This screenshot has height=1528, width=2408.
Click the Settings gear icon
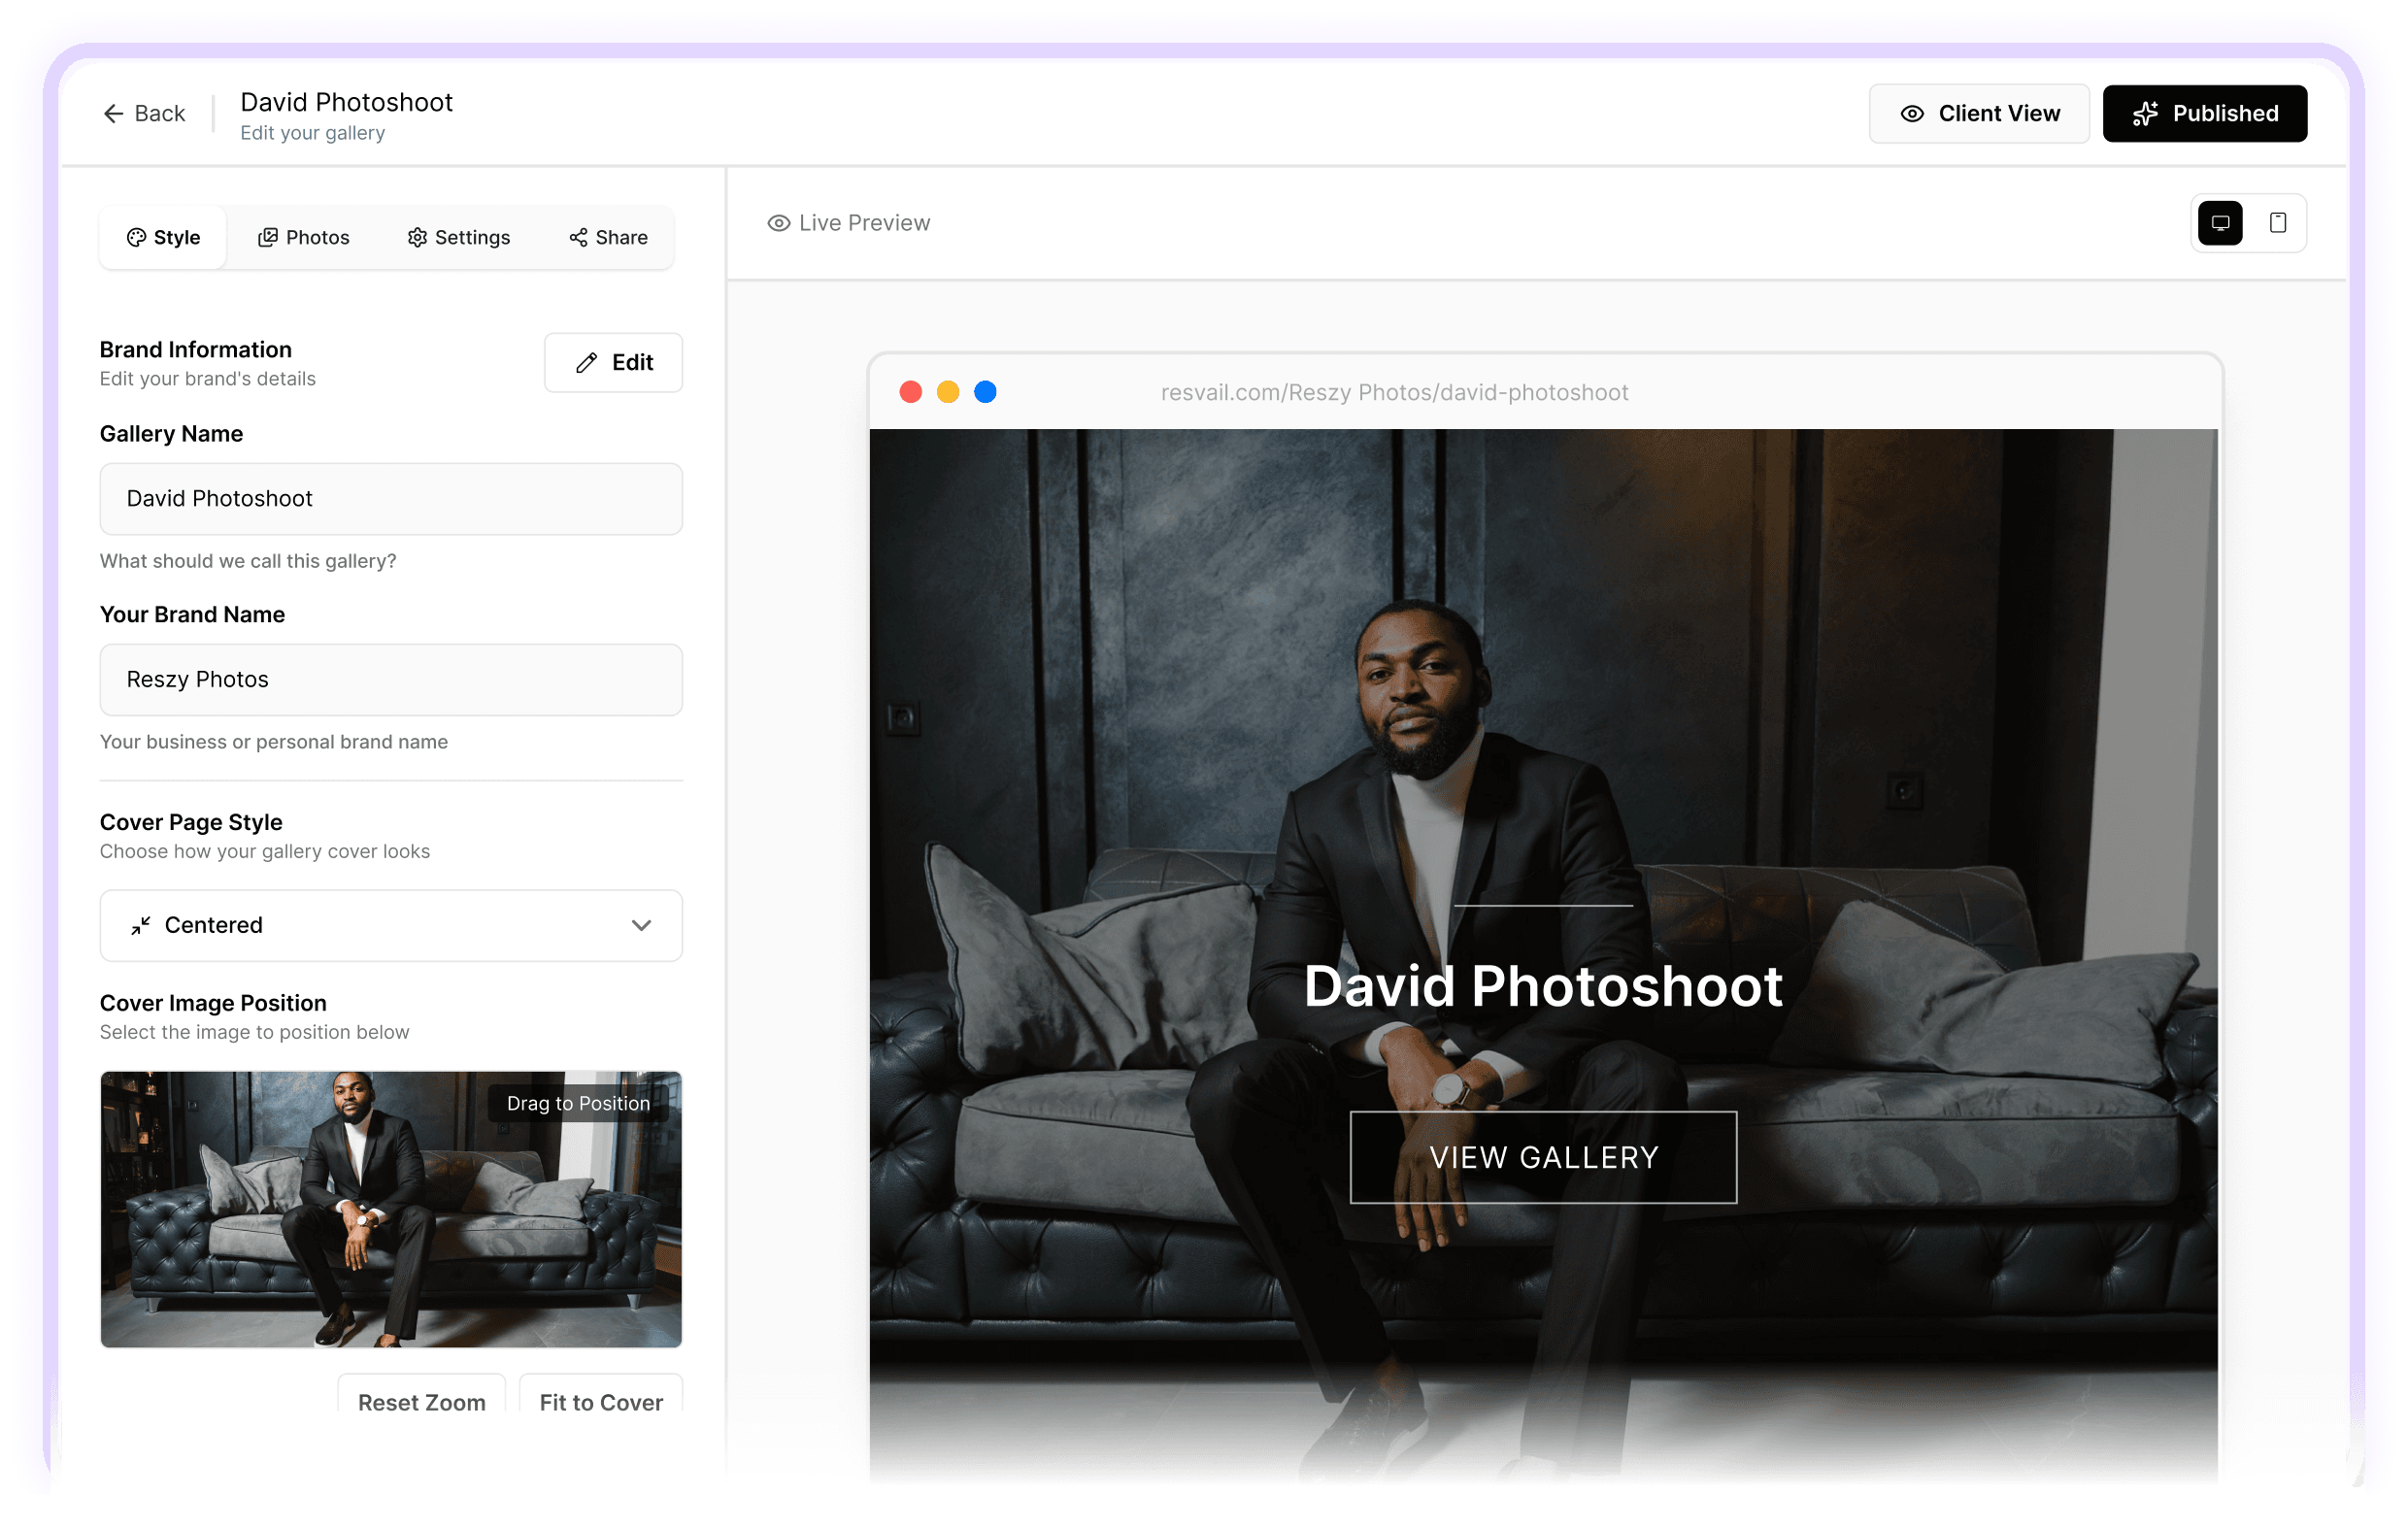418,237
